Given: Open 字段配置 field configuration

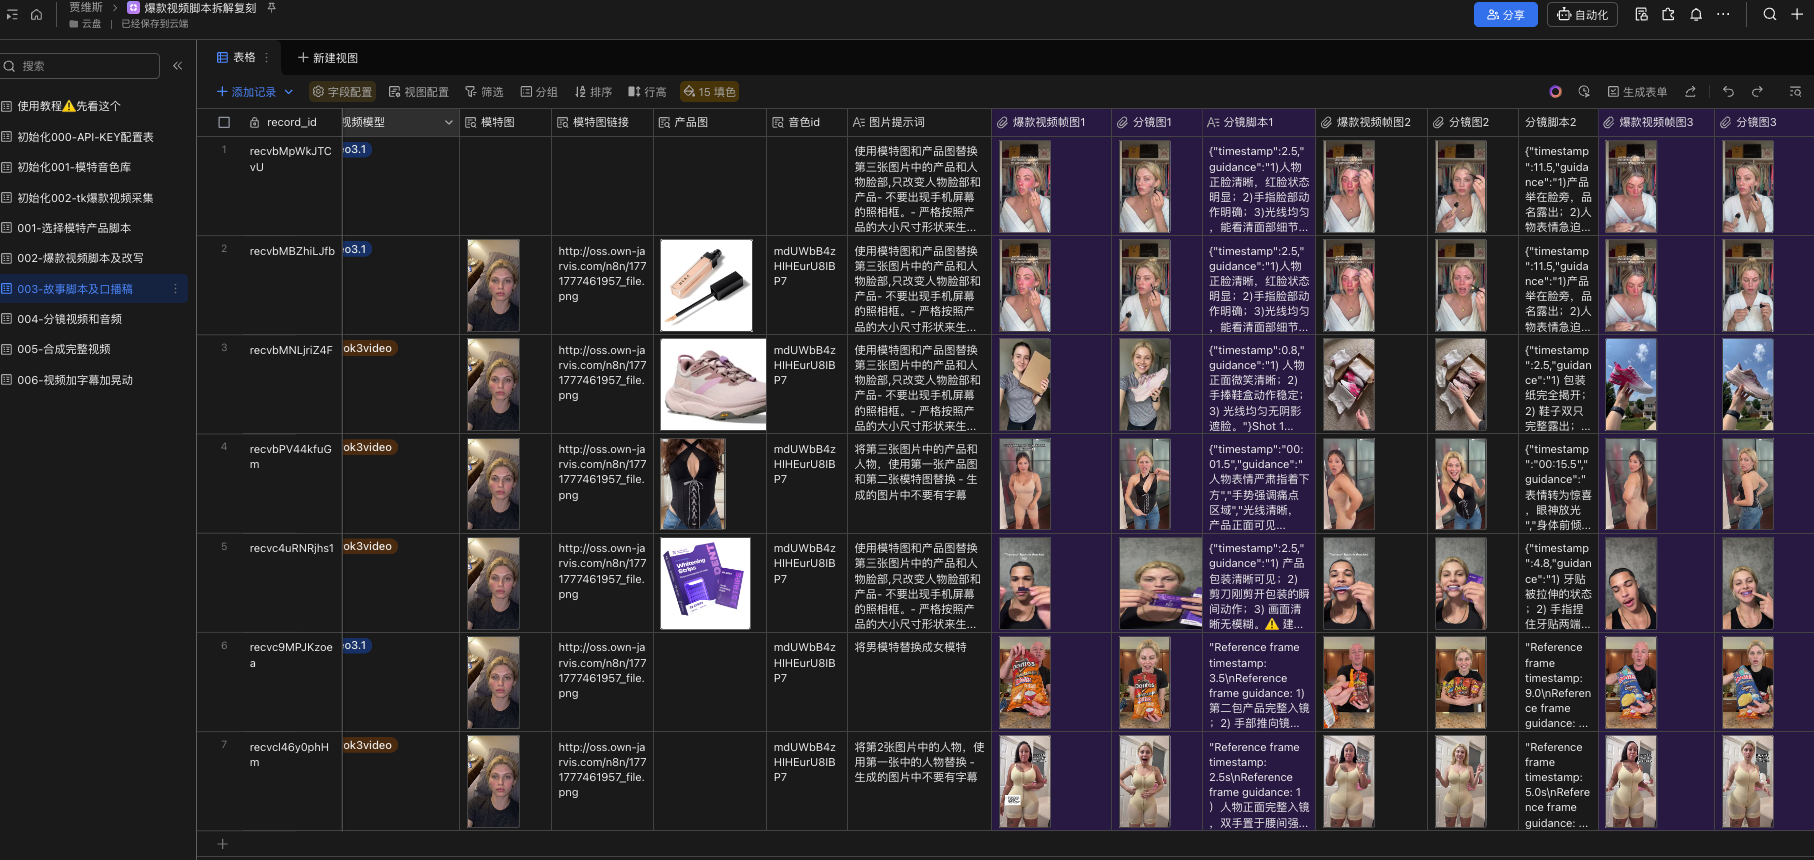Looking at the screenshot, I should point(342,92).
